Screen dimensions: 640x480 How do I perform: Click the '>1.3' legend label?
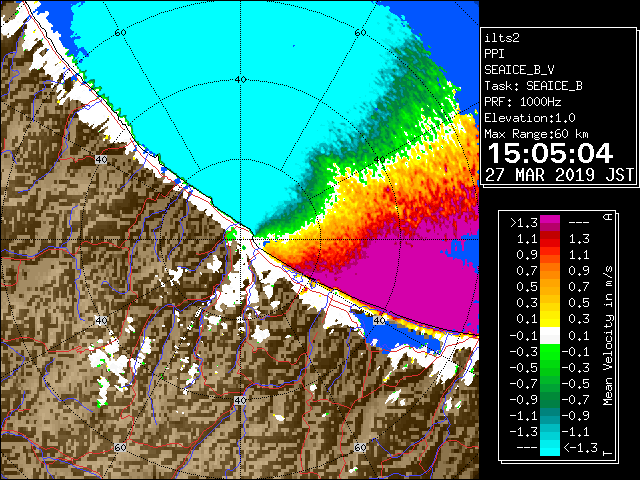click(x=524, y=223)
